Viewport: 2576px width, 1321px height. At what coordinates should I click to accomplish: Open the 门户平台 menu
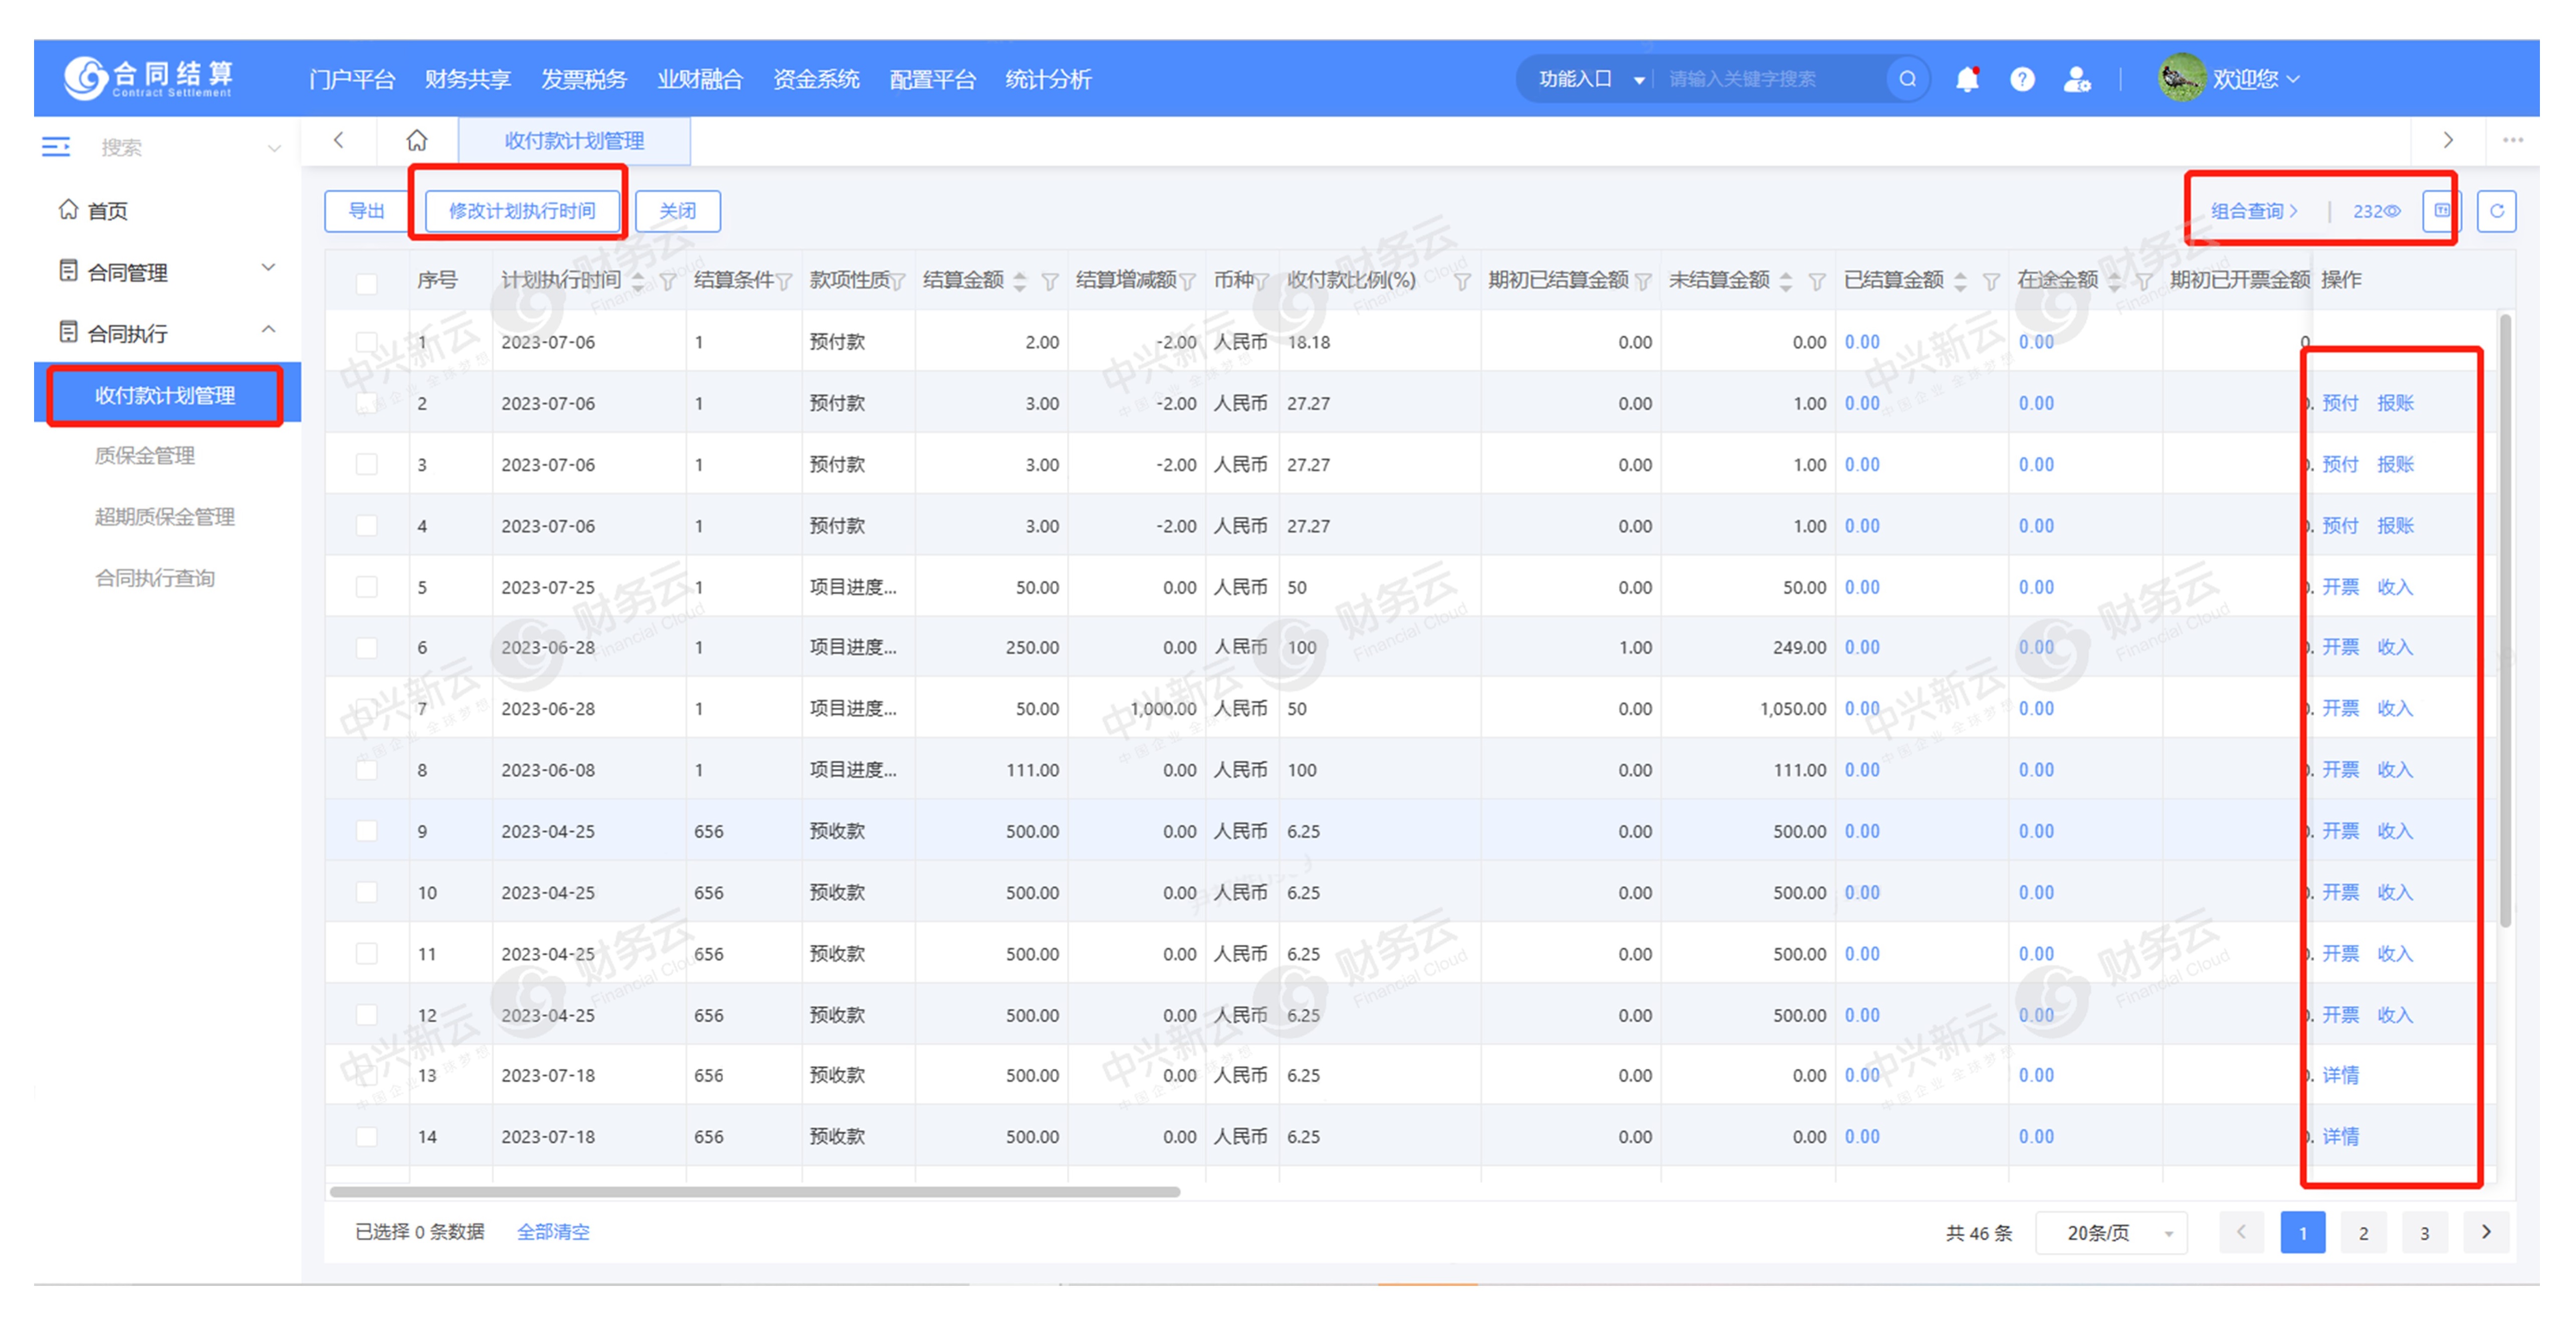tap(352, 79)
